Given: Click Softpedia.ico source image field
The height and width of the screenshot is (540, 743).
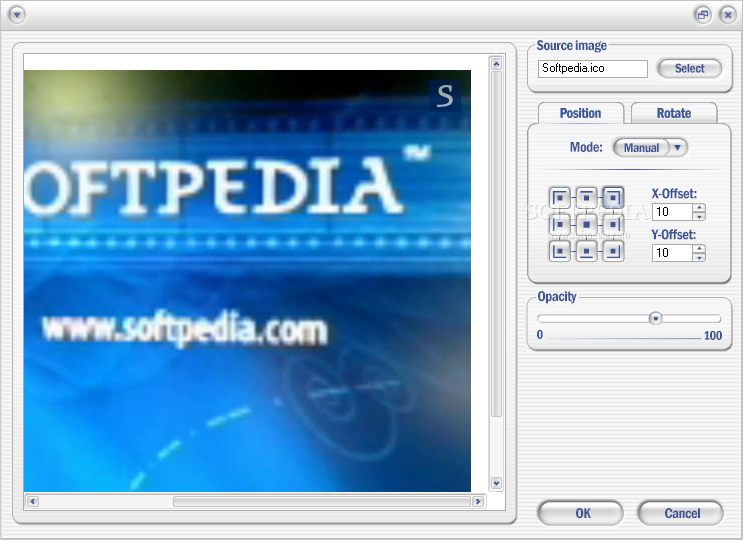Looking at the screenshot, I should point(593,68).
